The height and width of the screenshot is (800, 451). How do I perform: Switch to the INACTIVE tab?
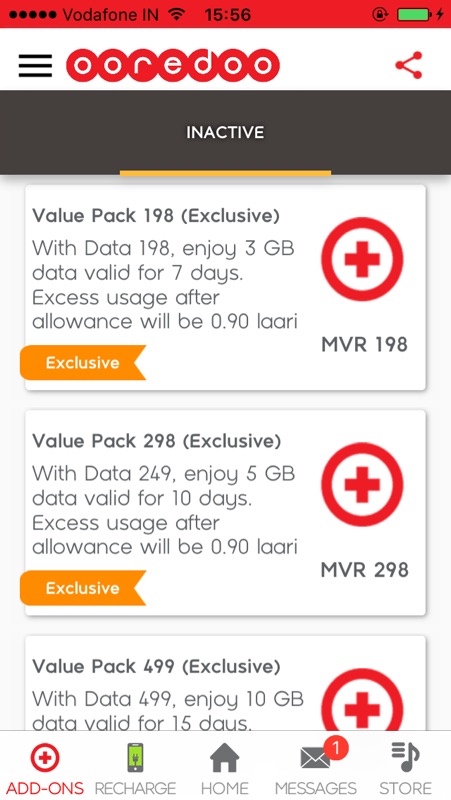(225, 133)
